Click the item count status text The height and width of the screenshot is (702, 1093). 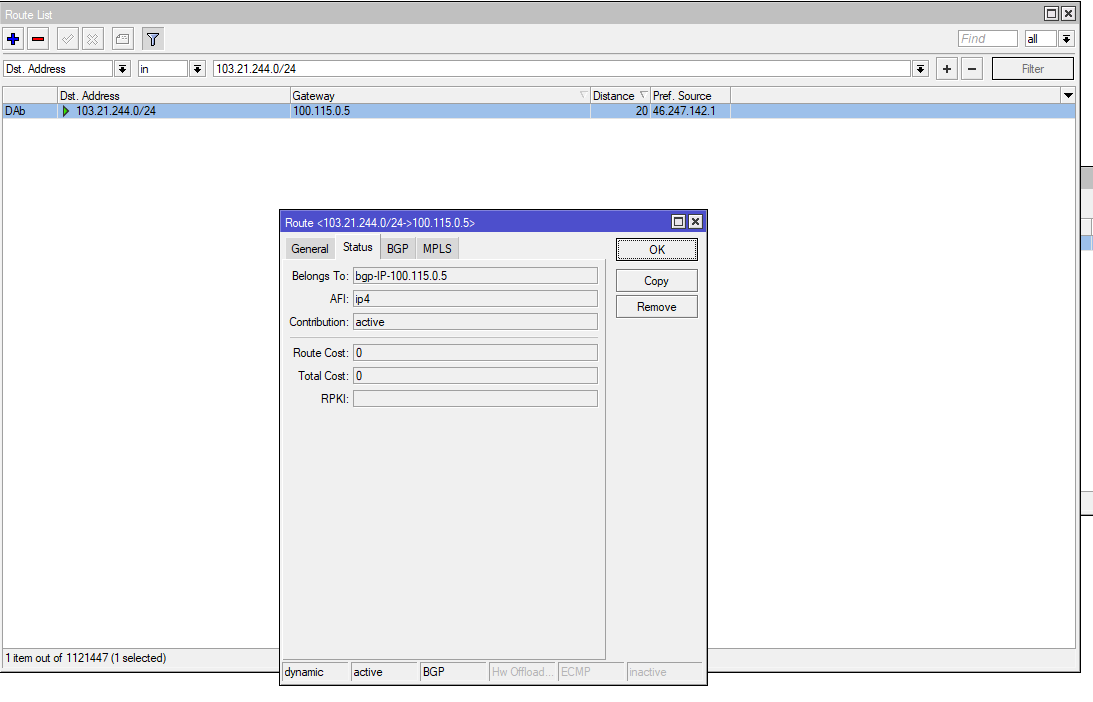86,658
